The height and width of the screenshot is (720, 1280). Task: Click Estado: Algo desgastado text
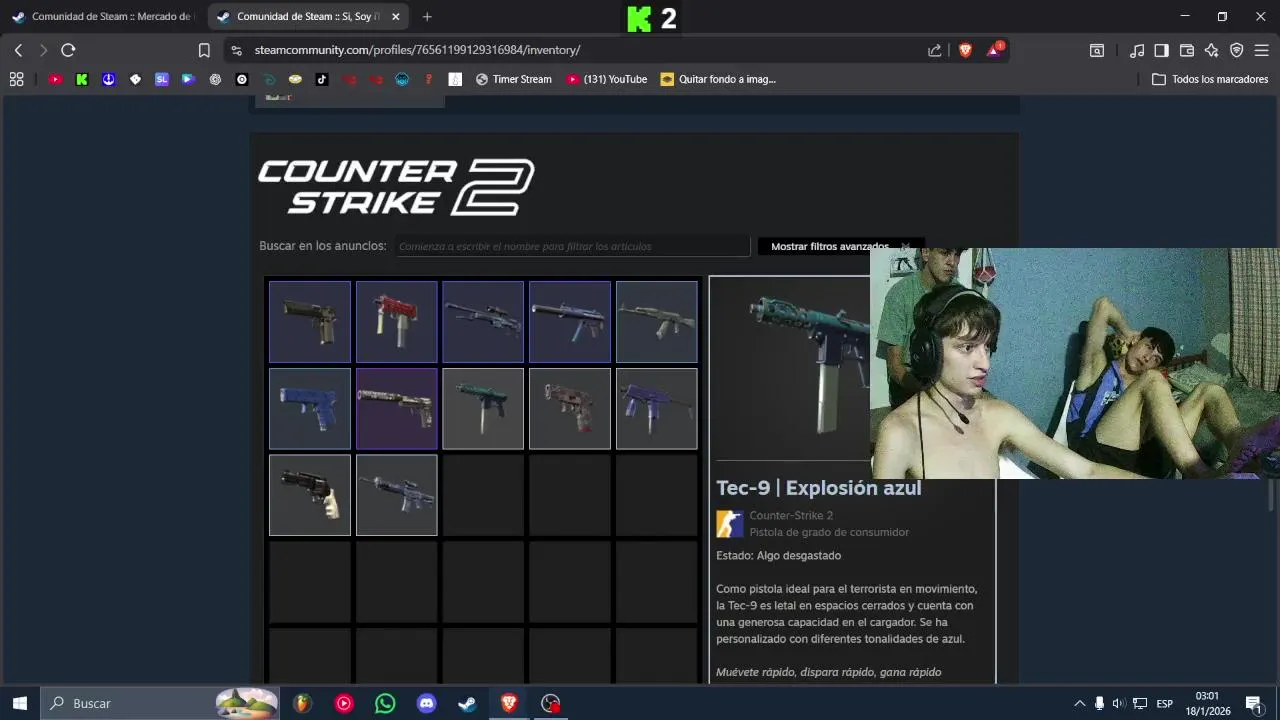[x=779, y=555]
